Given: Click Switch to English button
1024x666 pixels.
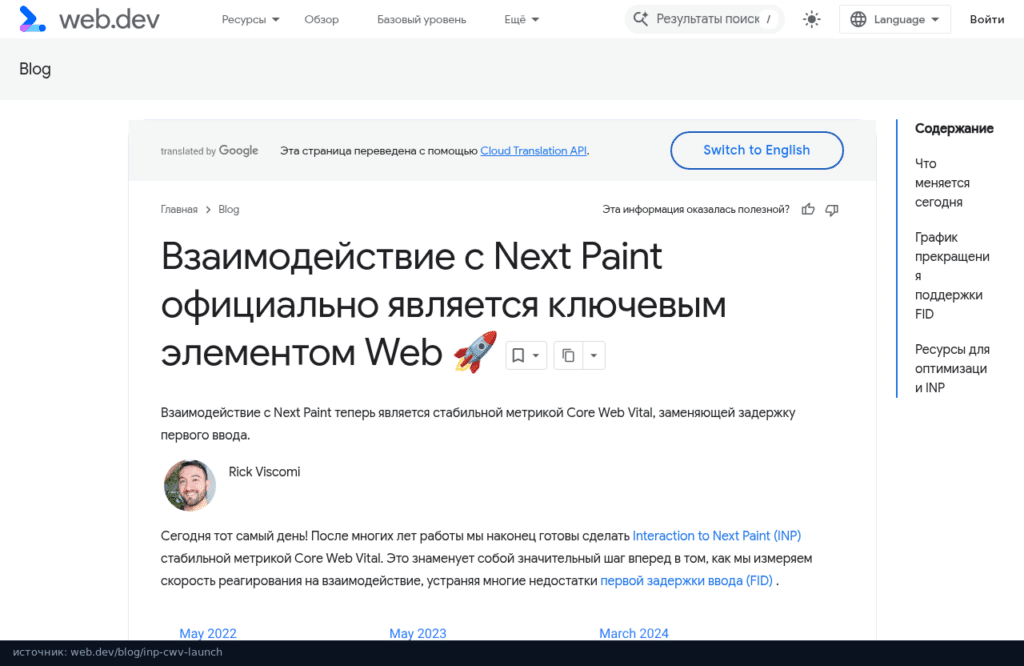Looking at the screenshot, I should point(756,150).
